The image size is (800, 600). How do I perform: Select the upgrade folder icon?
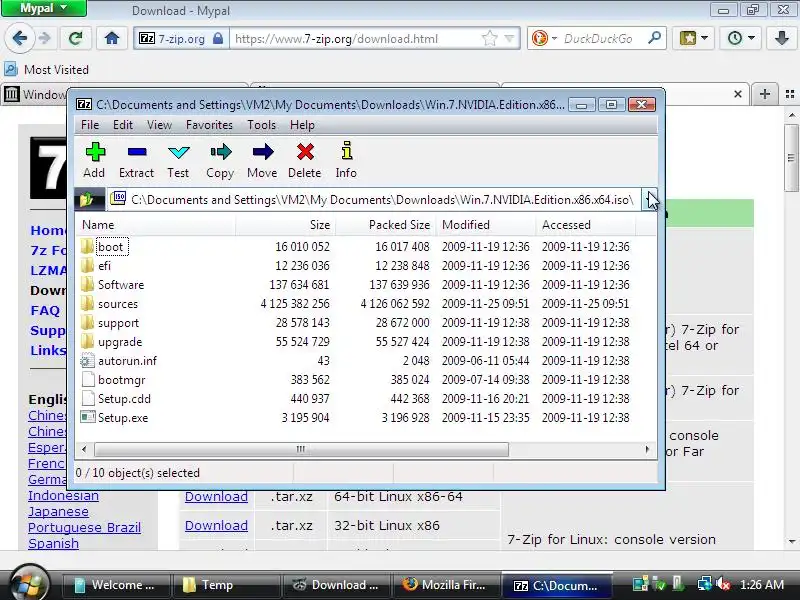tap(87, 341)
